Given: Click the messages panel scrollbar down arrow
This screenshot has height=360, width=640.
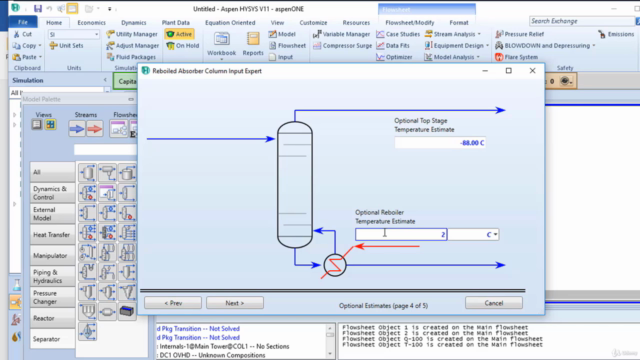Looking at the screenshot, I should (330, 354).
